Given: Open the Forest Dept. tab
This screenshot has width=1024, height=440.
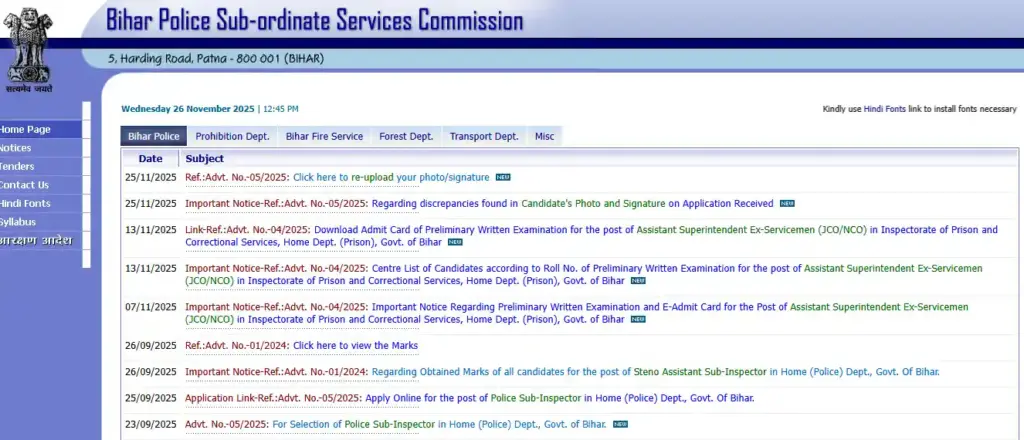Looking at the screenshot, I should pos(406,137).
